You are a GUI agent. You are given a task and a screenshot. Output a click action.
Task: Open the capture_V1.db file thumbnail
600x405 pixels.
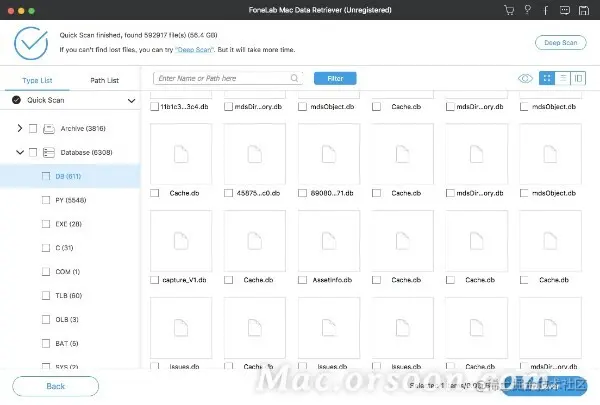(181, 241)
